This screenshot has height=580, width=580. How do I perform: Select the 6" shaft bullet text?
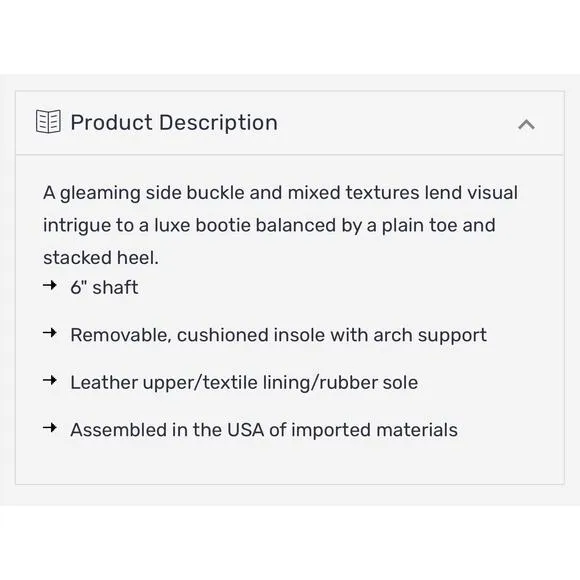(104, 287)
